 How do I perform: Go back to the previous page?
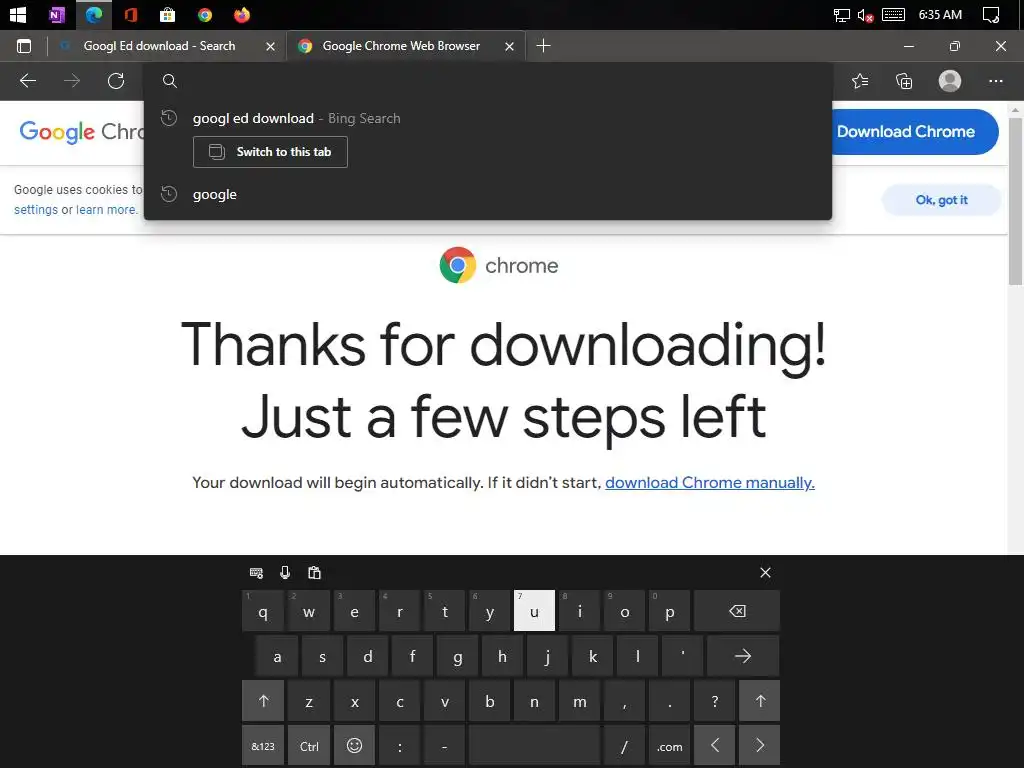click(28, 81)
